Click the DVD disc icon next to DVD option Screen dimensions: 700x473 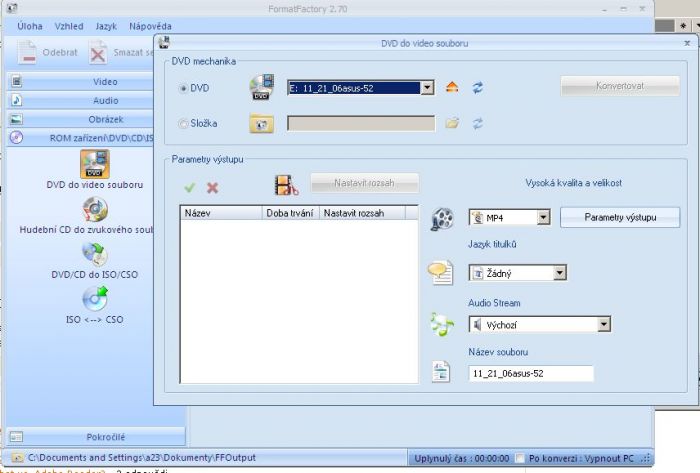(x=262, y=87)
